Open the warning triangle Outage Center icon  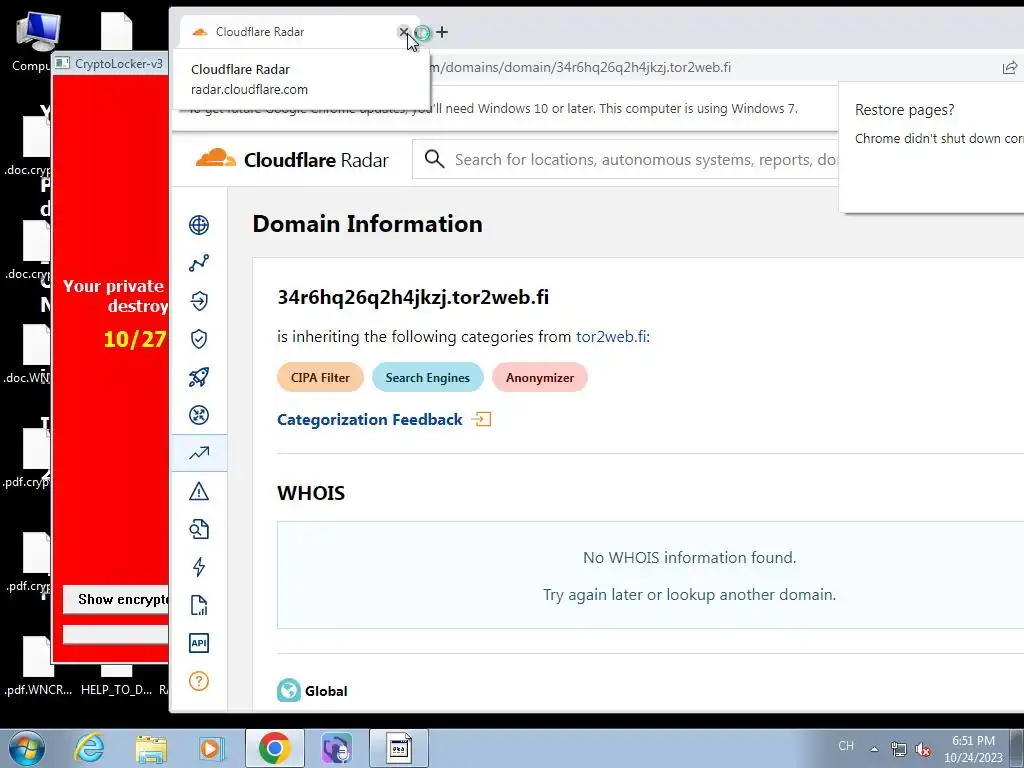point(199,491)
